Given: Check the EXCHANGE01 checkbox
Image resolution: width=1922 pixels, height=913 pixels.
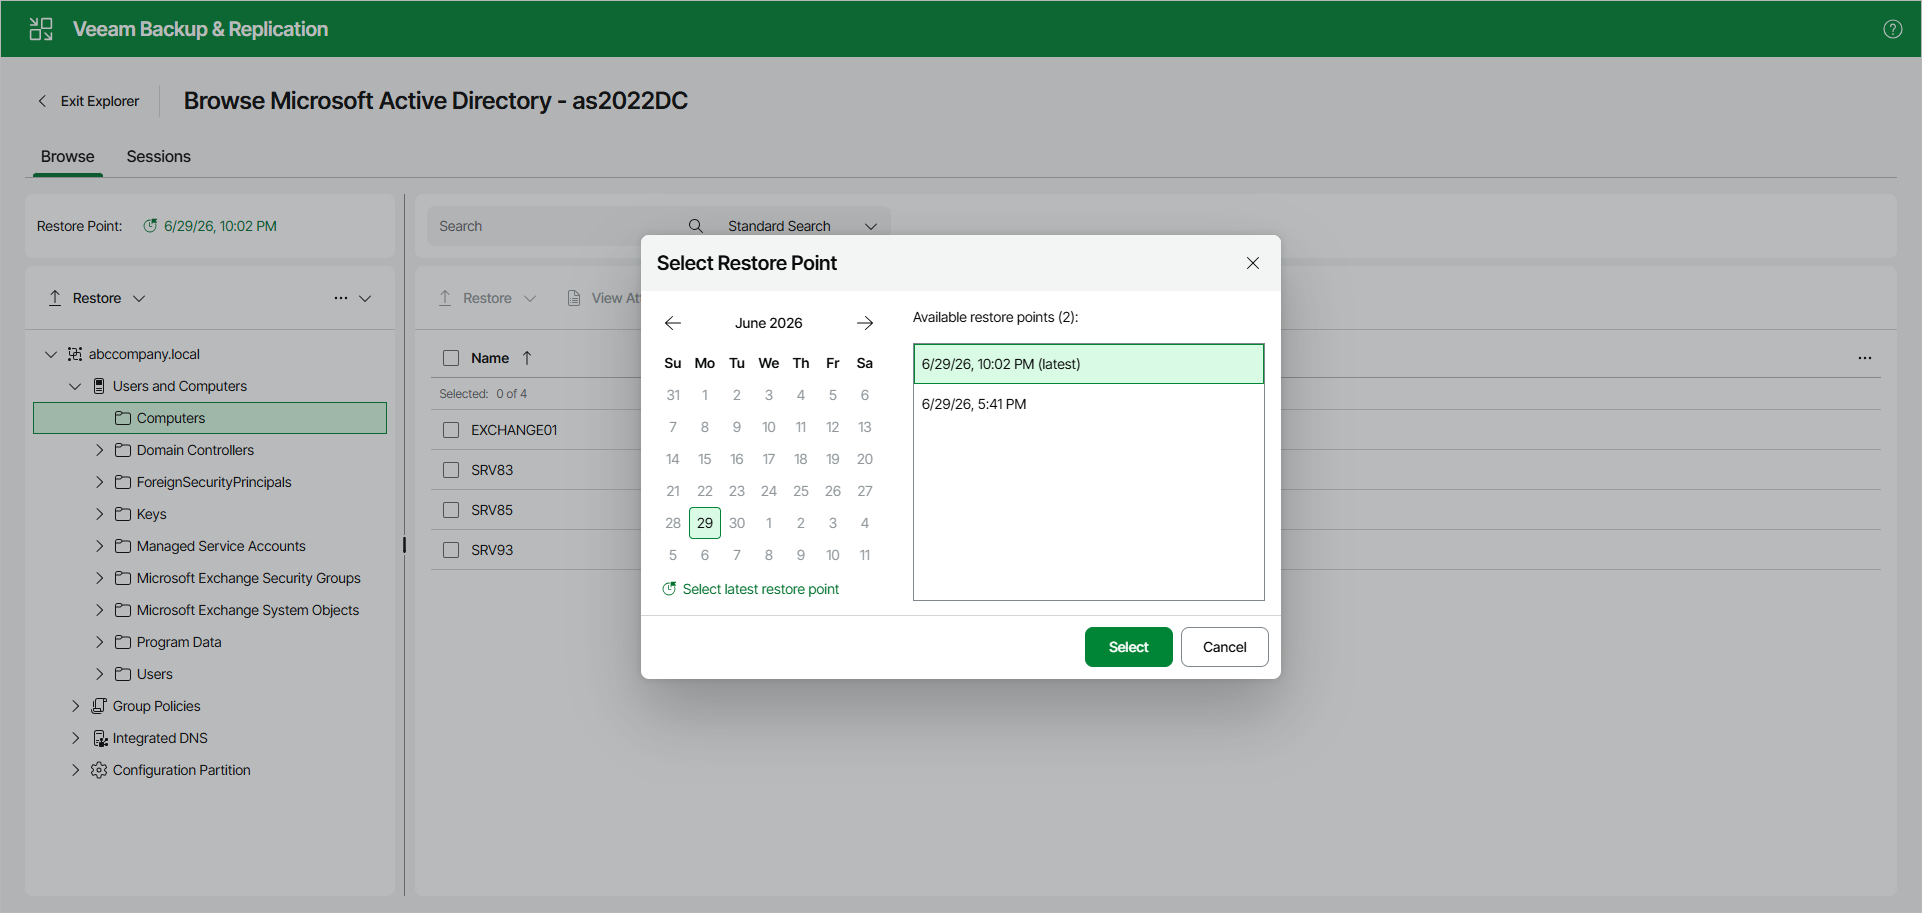Looking at the screenshot, I should (x=451, y=430).
